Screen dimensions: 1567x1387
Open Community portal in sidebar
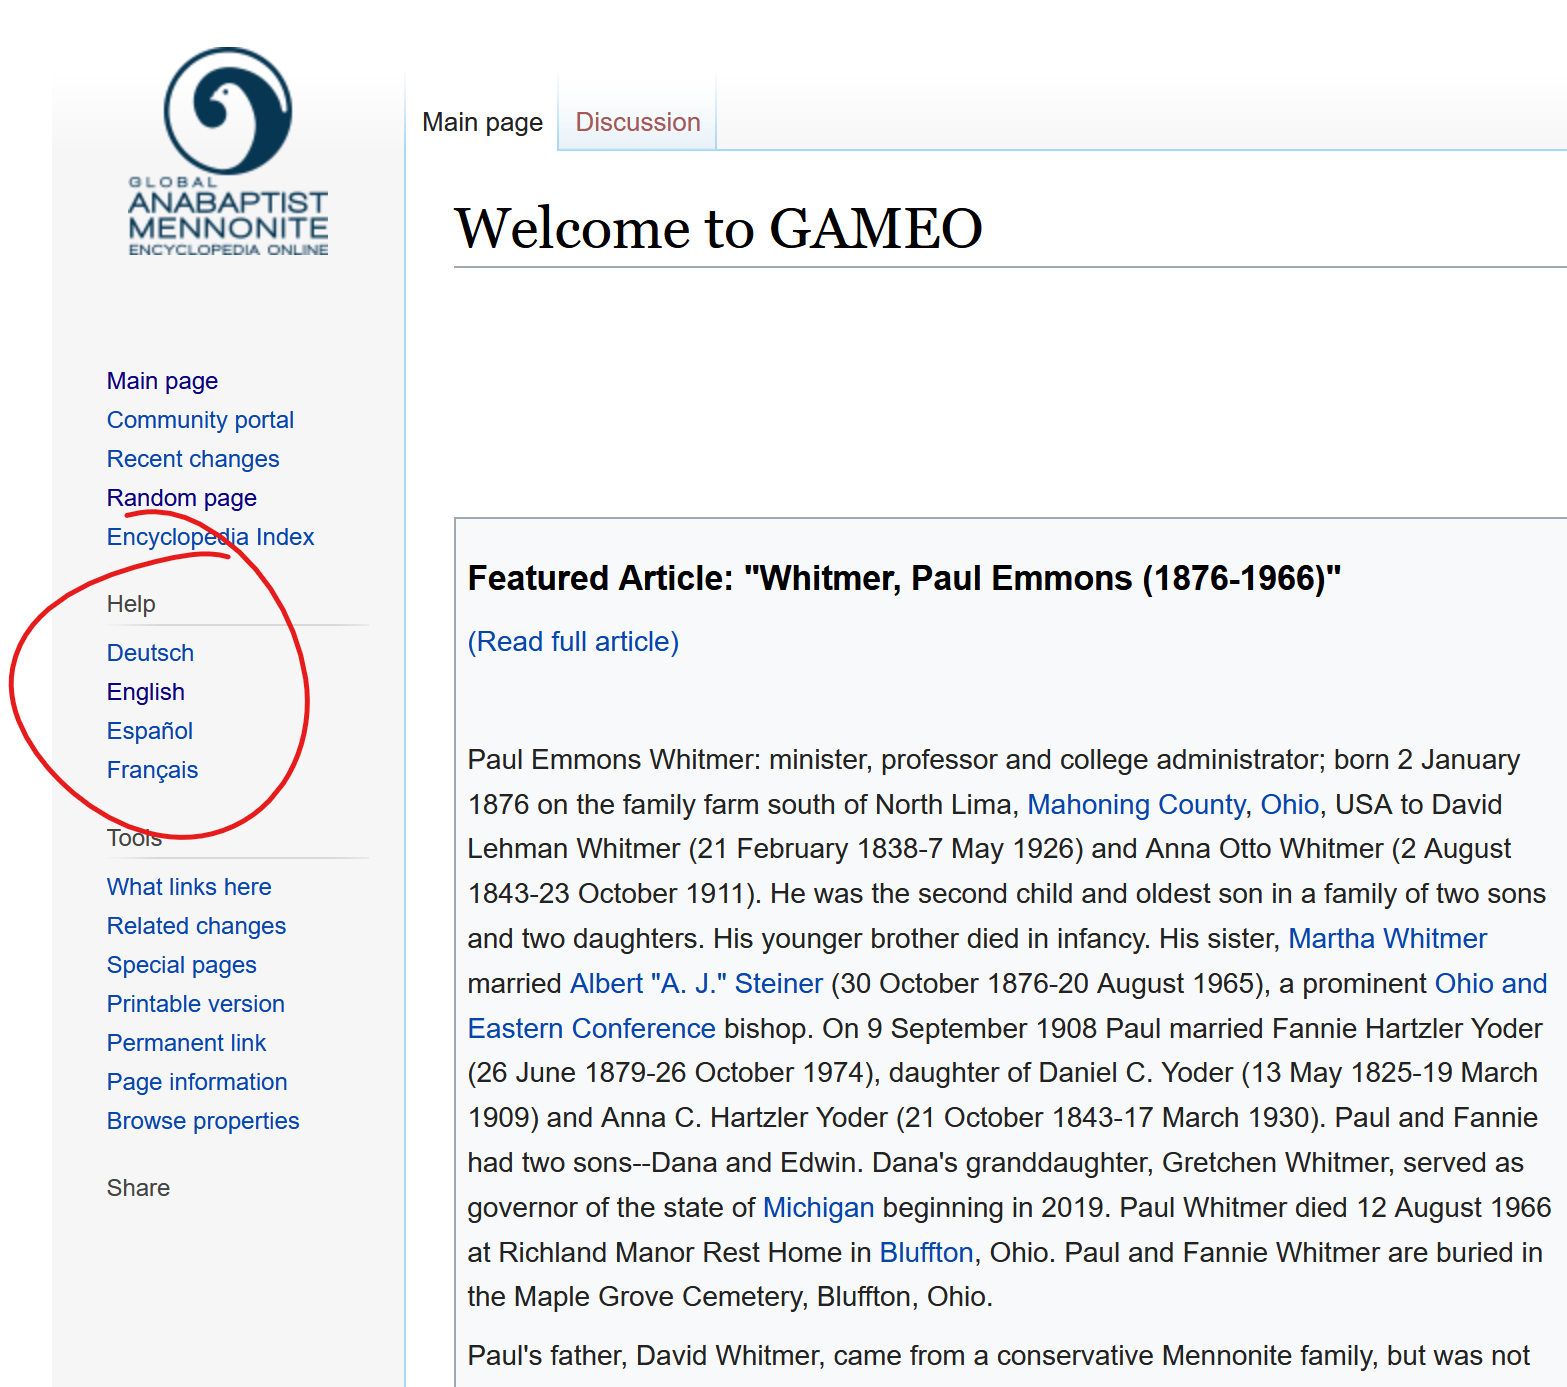200,420
